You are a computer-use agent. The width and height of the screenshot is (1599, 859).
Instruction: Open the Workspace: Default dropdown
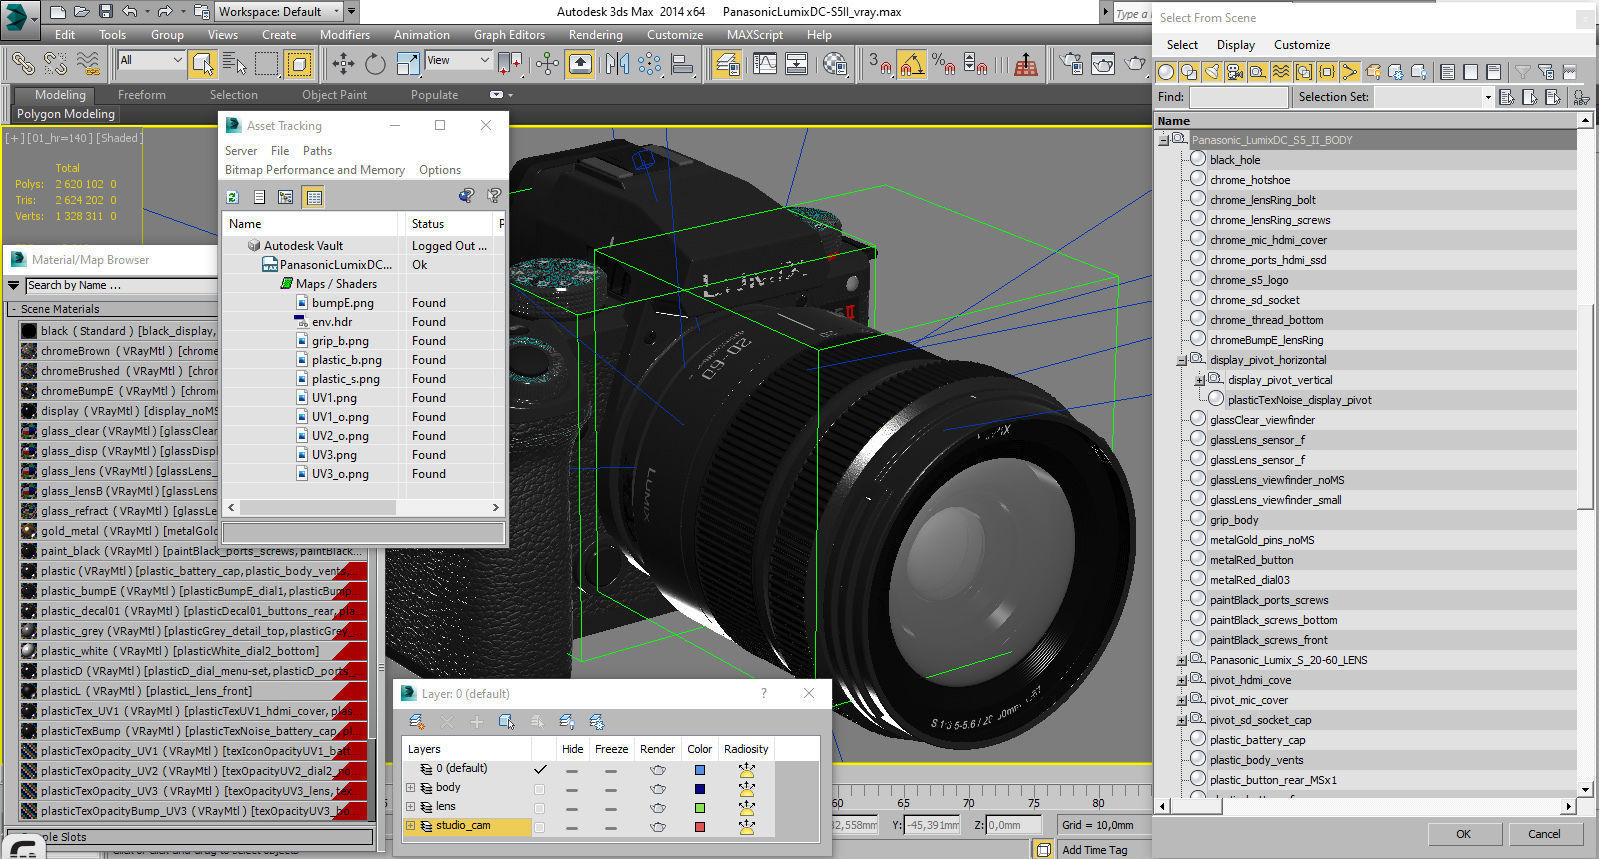point(278,12)
